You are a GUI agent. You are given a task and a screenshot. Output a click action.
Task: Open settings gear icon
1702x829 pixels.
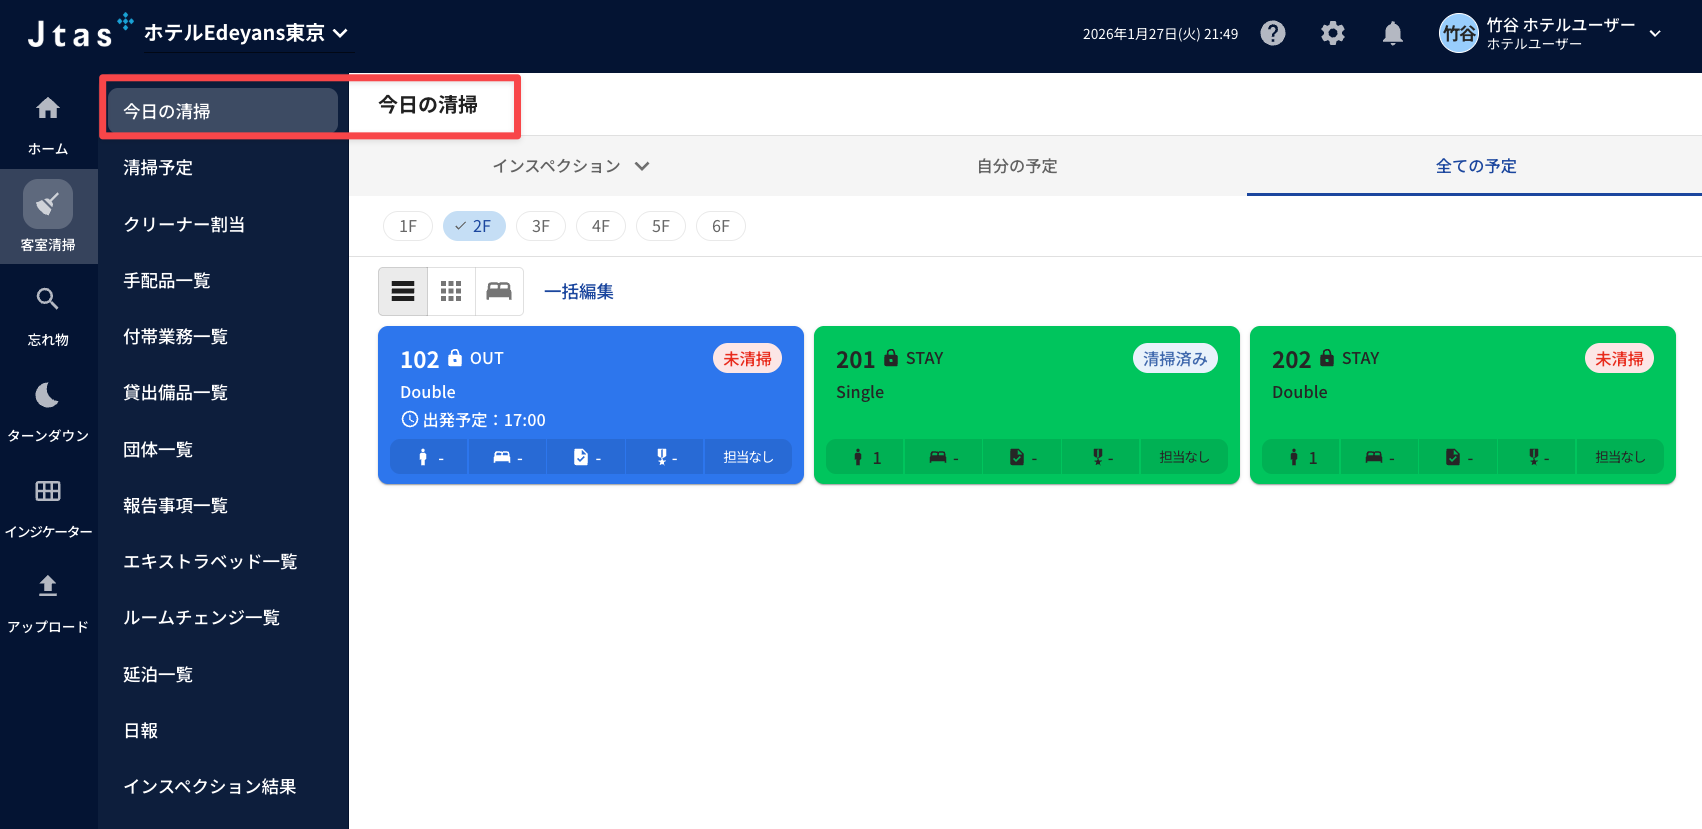pos(1333,33)
